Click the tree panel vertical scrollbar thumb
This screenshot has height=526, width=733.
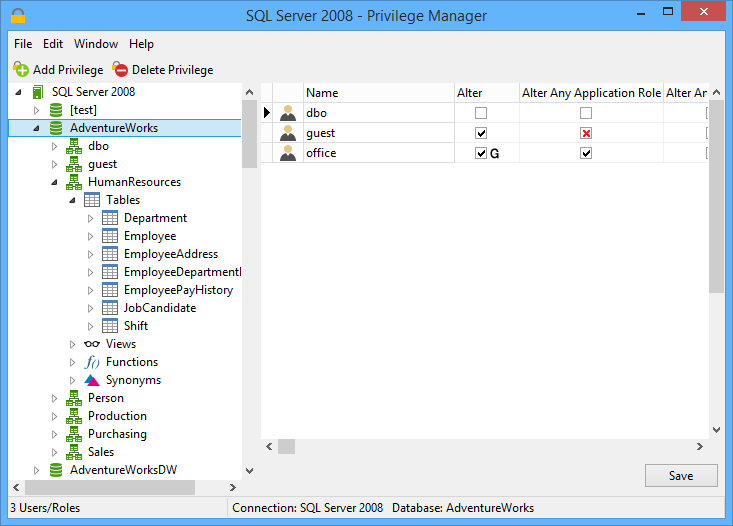[250, 134]
